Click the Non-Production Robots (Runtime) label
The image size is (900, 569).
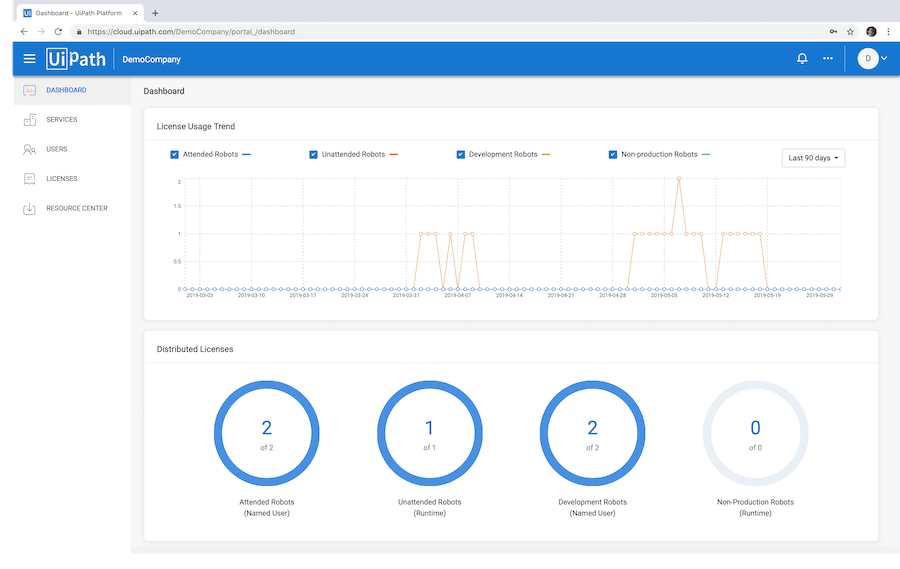pos(755,508)
